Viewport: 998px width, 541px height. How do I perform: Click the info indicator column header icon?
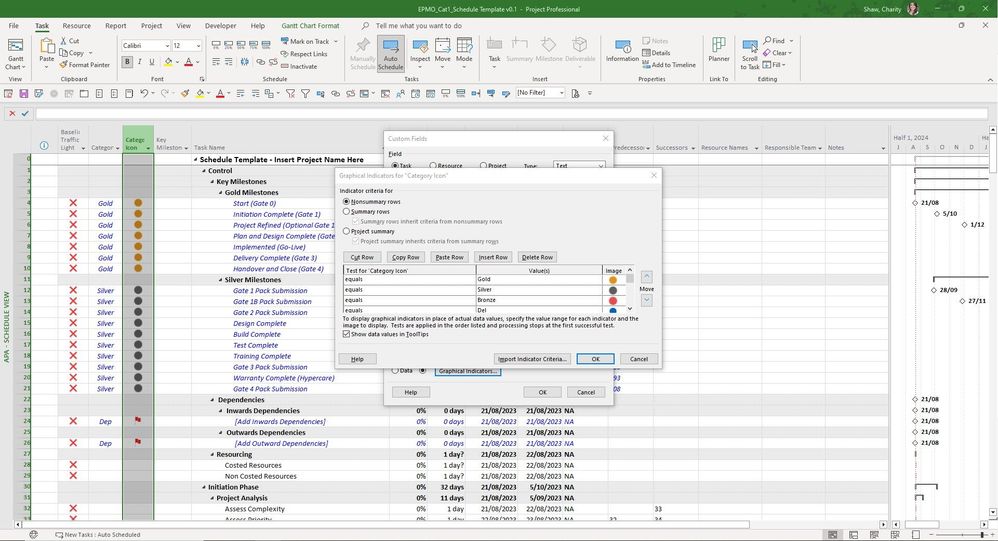pos(44,146)
